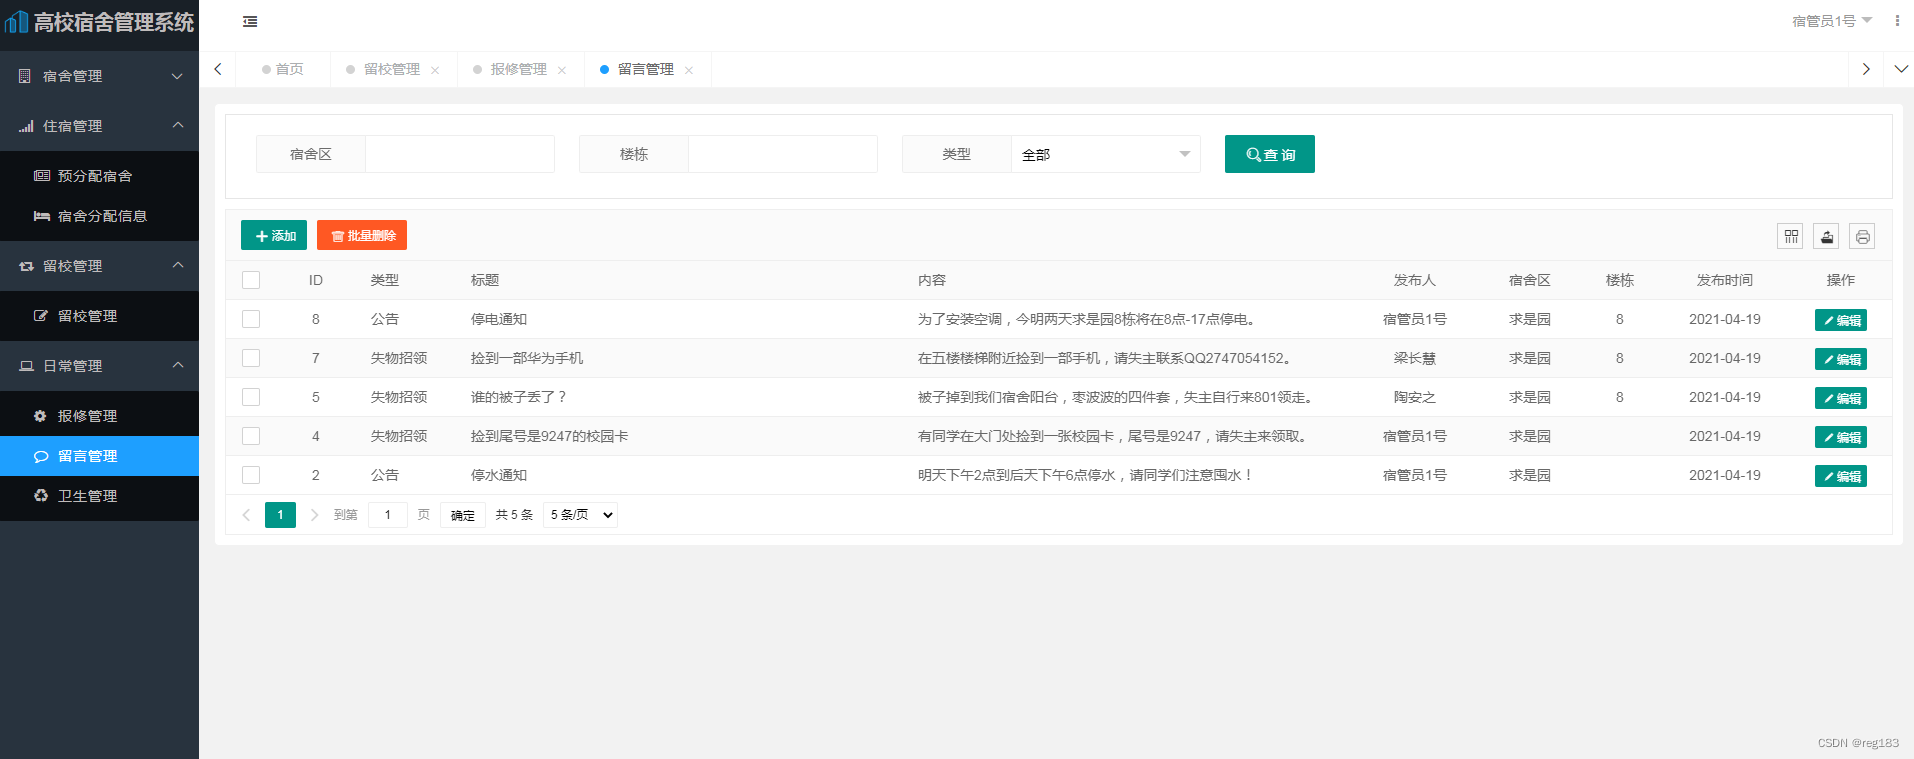Select page 1 in pagination
The image size is (1914, 759).
[x=280, y=515]
